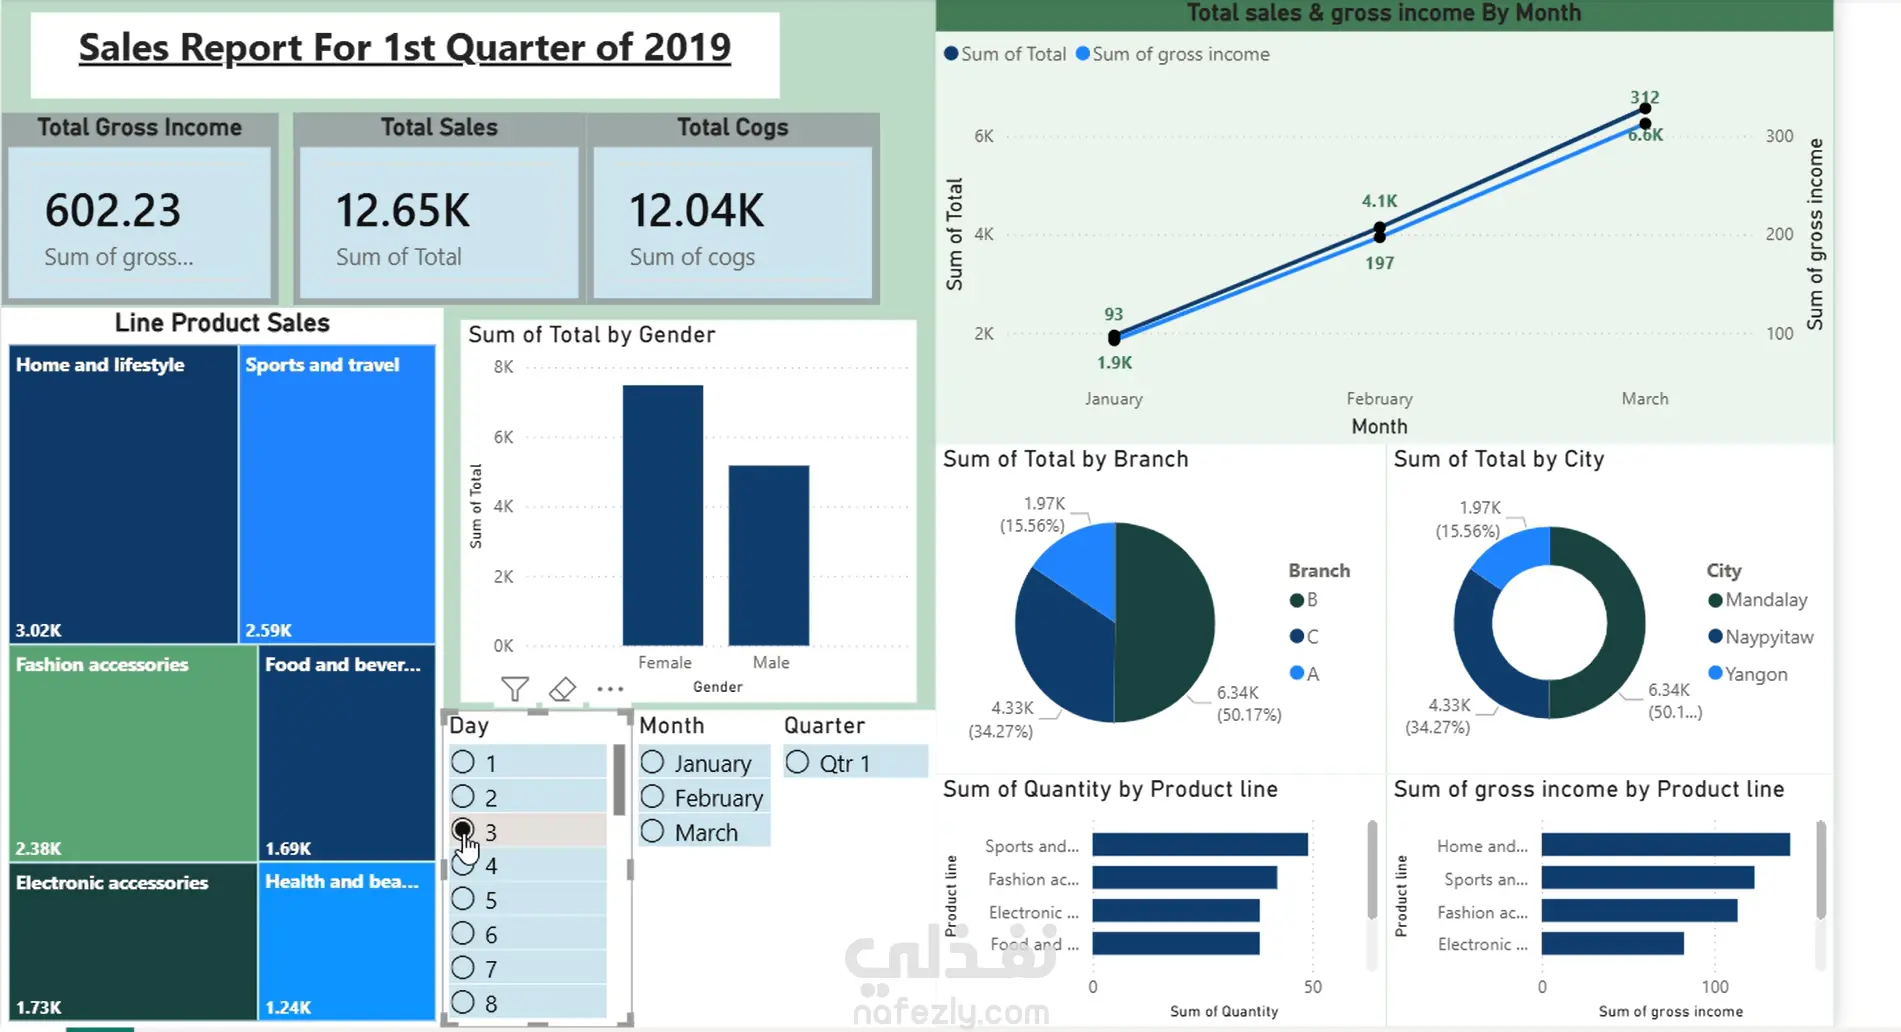The width and height of the screenshot is (1901, 1032).
Task: Click Day slicer vertical scrollbar
Action: [619, 780]
